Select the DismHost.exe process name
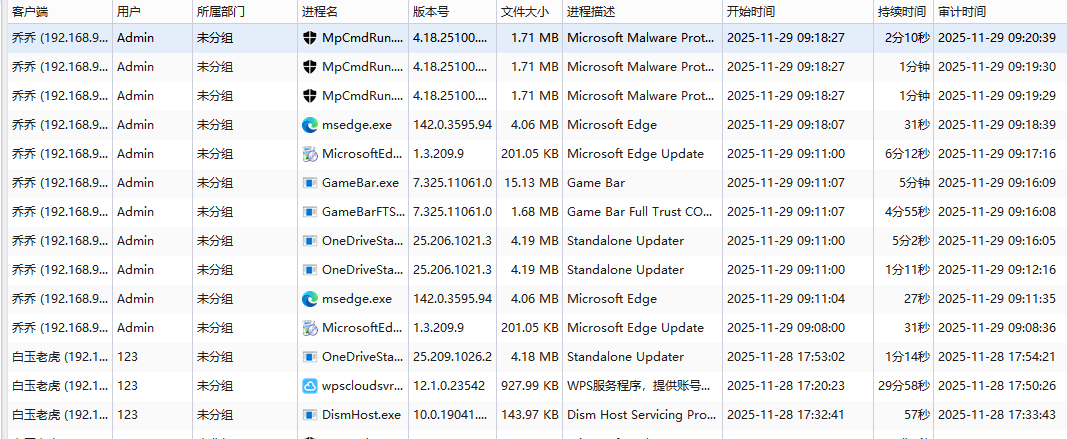This screenshot has width=1067, height=439. pyautogui.click(x=361, y=414)
